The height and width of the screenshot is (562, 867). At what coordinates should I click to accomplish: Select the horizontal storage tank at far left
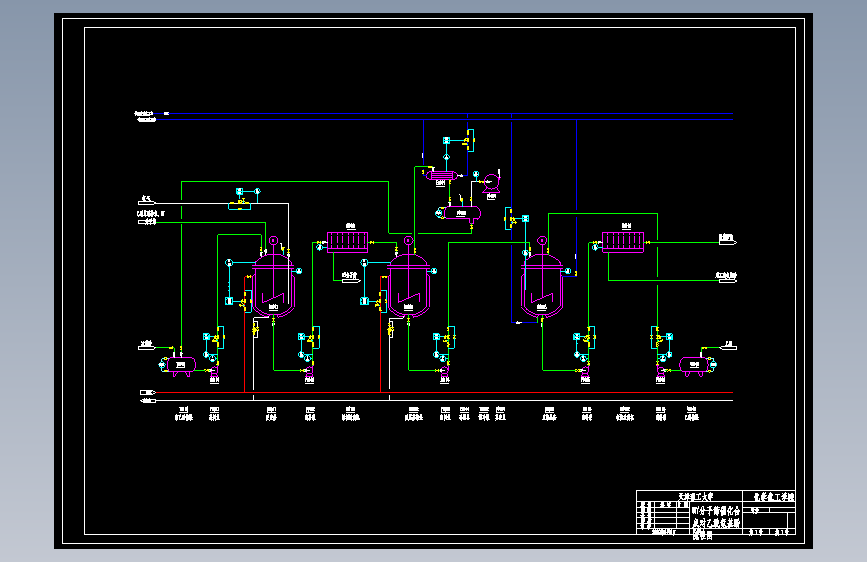[x=180, y=365]
